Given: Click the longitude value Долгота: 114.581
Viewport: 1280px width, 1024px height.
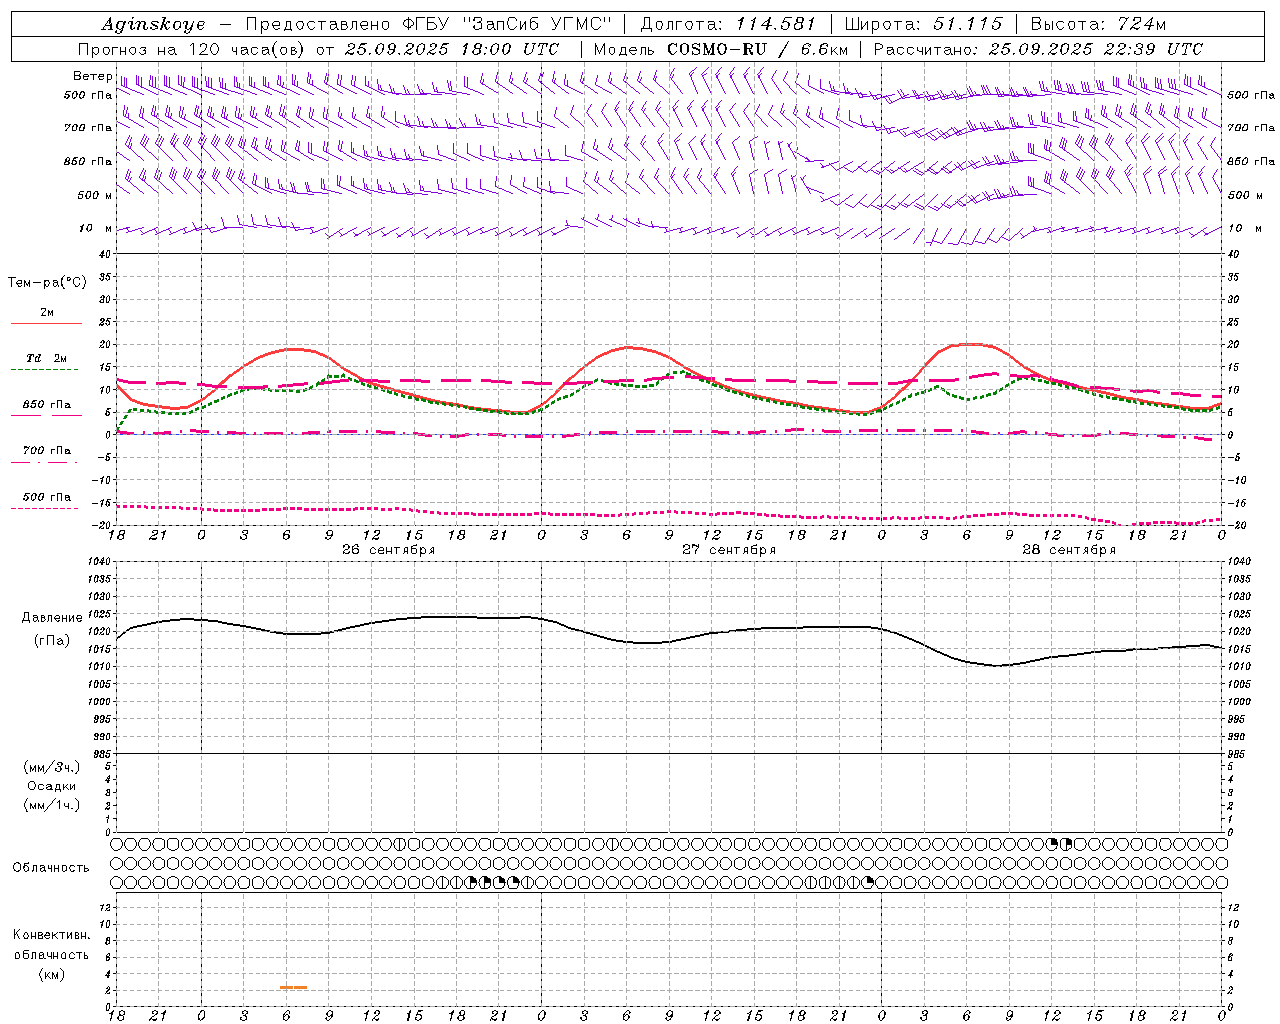Looking at the screenshot, I should tap(728, 24).
